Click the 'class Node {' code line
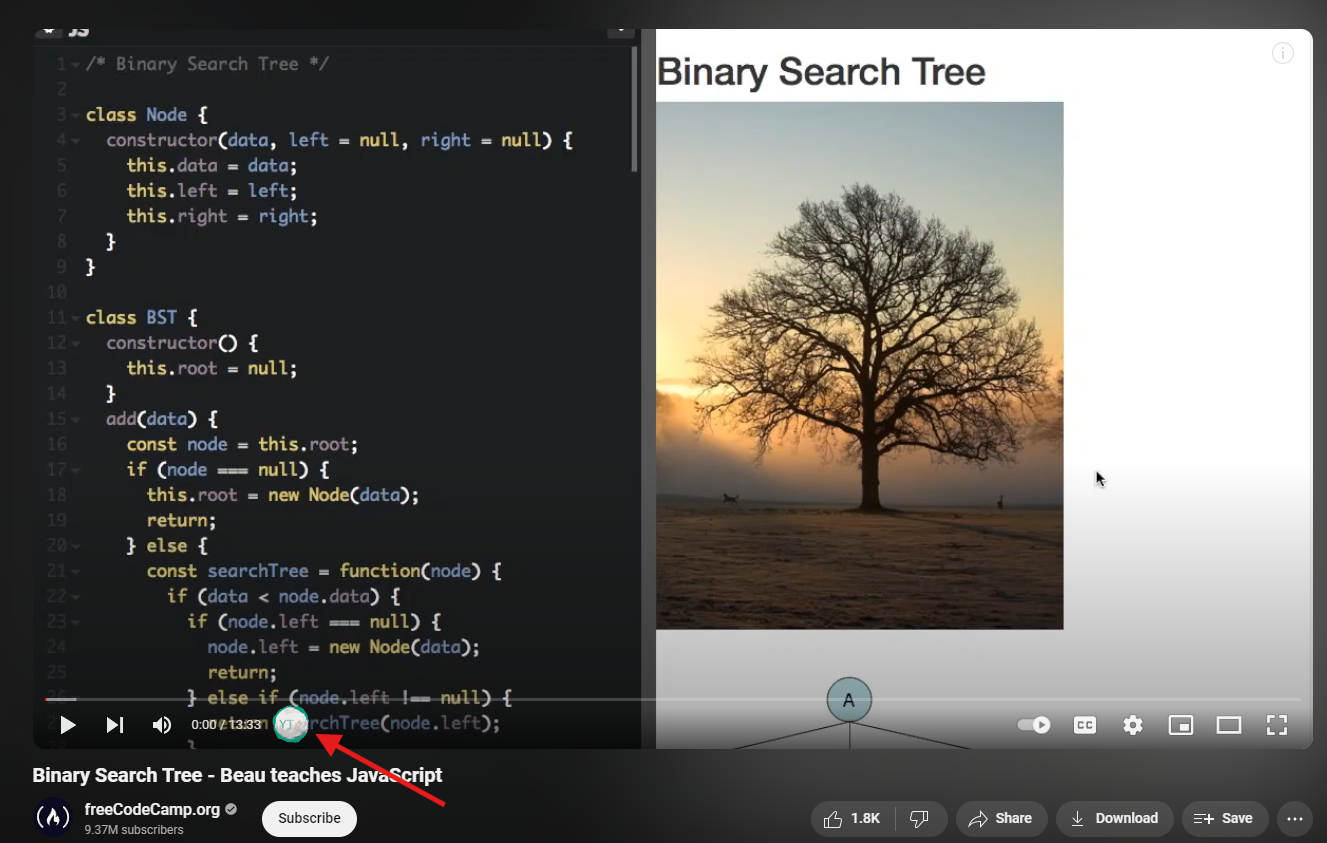The image size is (1327, 843). pos(147,115)
